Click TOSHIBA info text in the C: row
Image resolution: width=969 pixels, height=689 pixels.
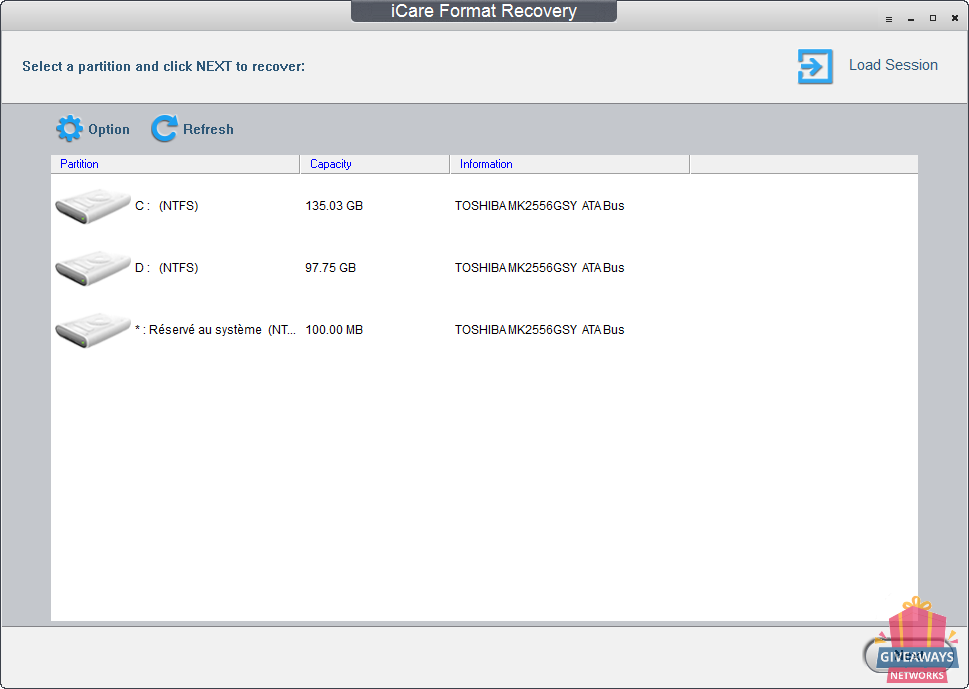540,206
